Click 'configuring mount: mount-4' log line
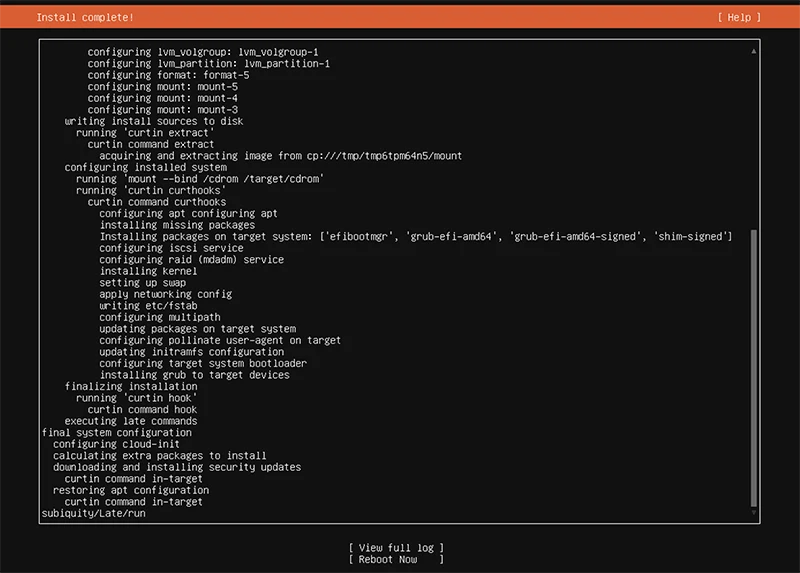The height and width of the screenshot is (573, 800). click(163, 98)
